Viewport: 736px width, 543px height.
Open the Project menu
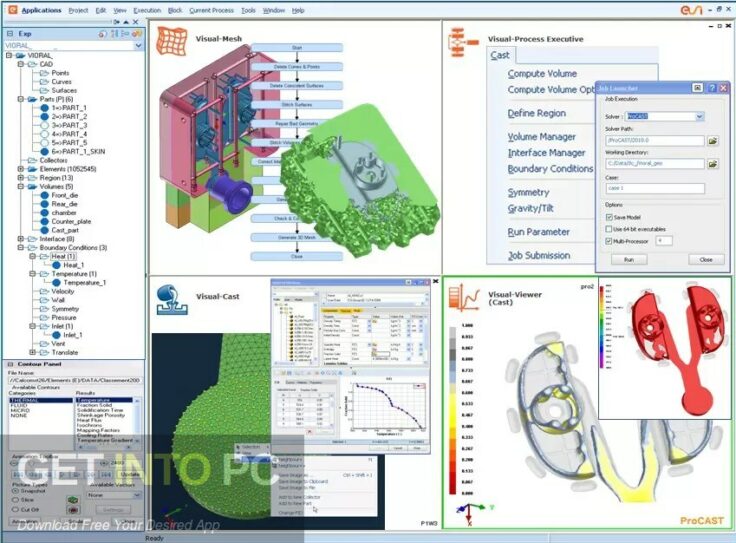pos(78,10)
